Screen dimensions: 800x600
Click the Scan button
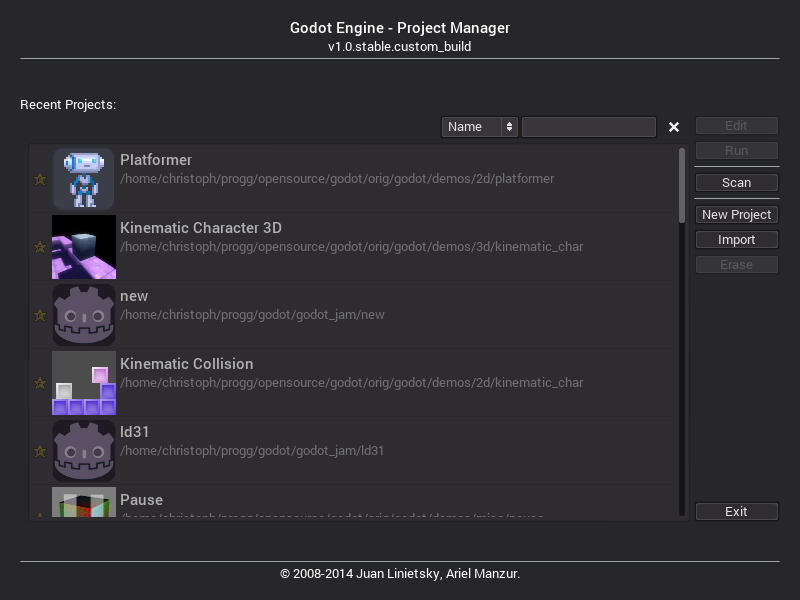click(x=737, y=183)
